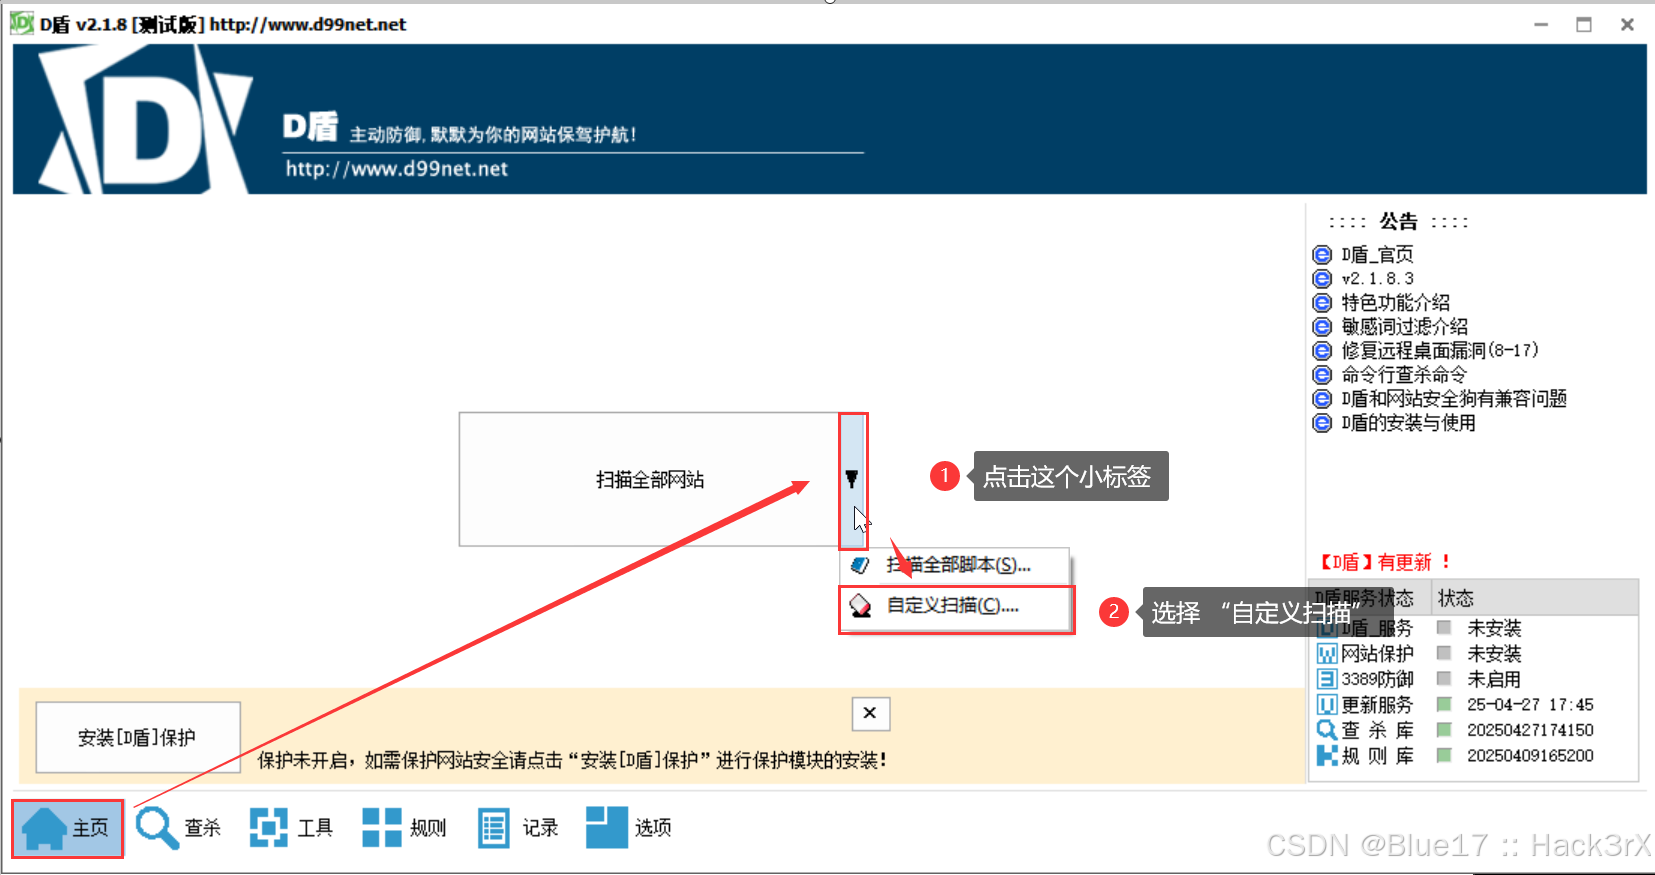Click the 网站保护 row label
This screenshot has height=875, width=1655.
point(1377,654)
